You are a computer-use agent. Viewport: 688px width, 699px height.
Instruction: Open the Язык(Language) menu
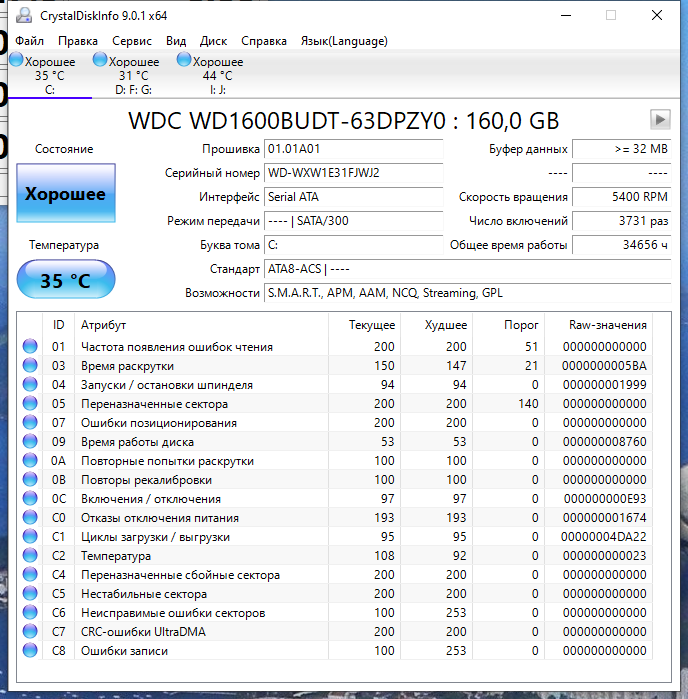[344, 41]
